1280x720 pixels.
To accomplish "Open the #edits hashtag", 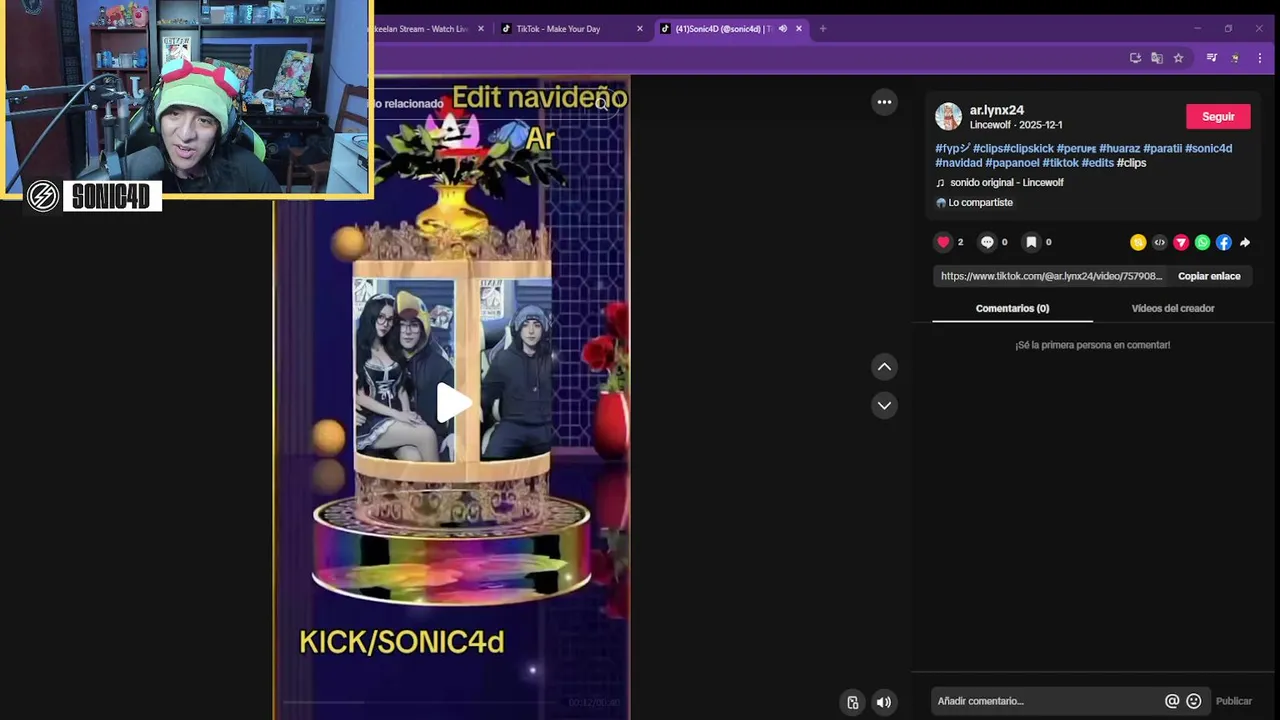I will (x=1097, y=163).
